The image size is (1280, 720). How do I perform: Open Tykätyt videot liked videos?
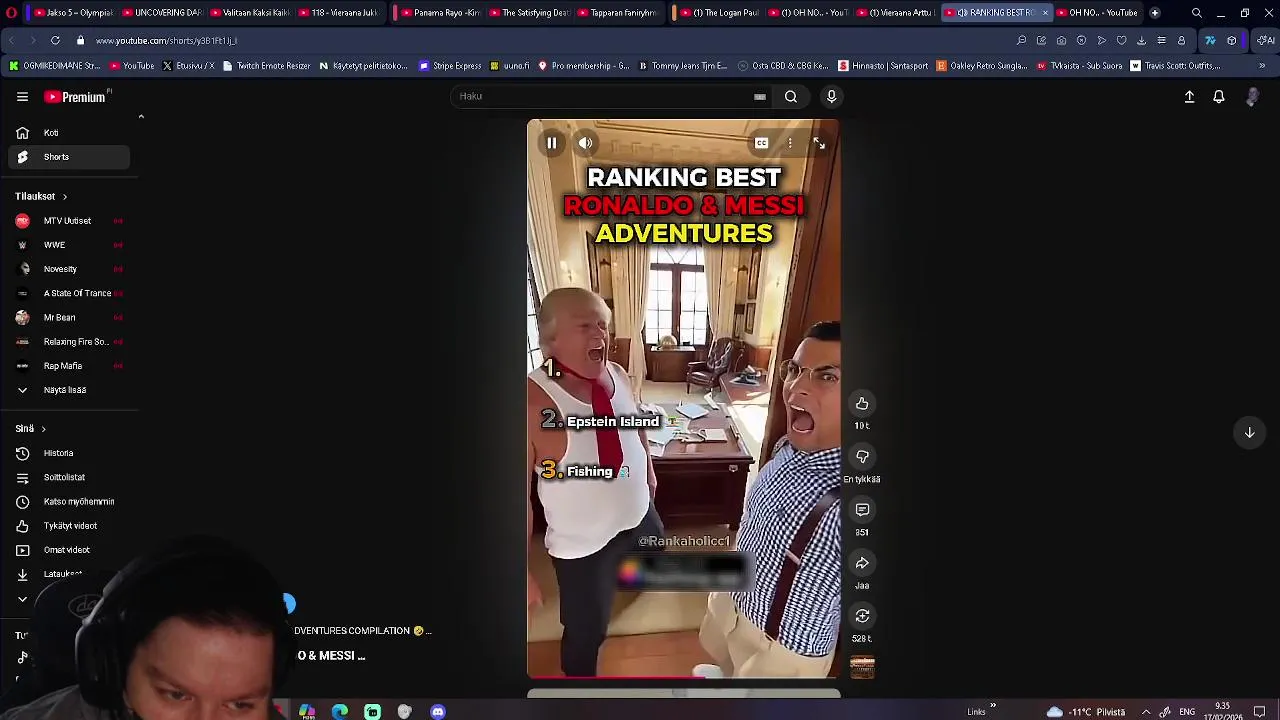(x=68, y=526)
